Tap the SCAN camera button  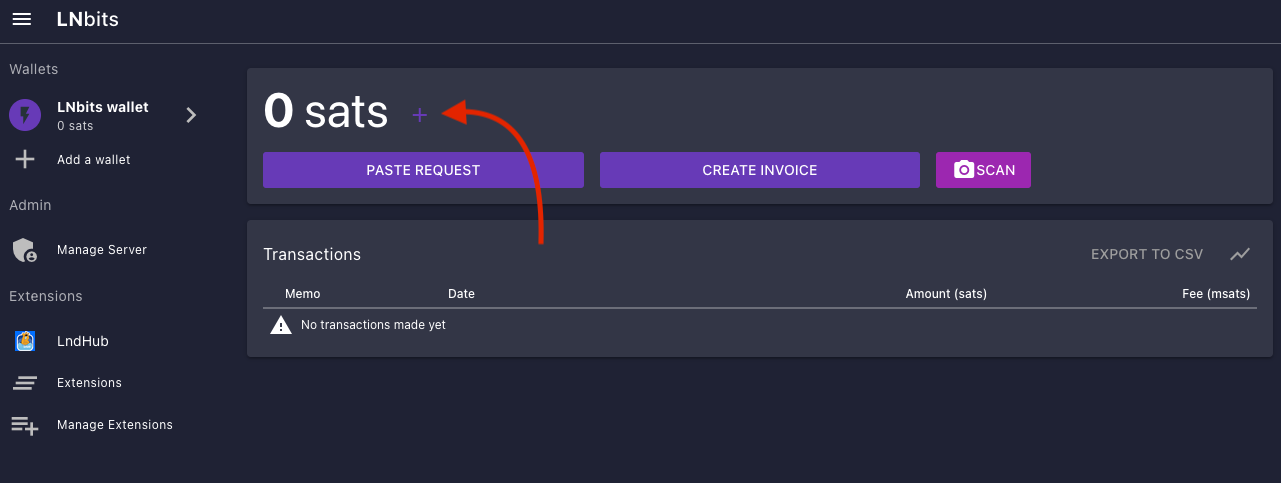pos(983,170)
